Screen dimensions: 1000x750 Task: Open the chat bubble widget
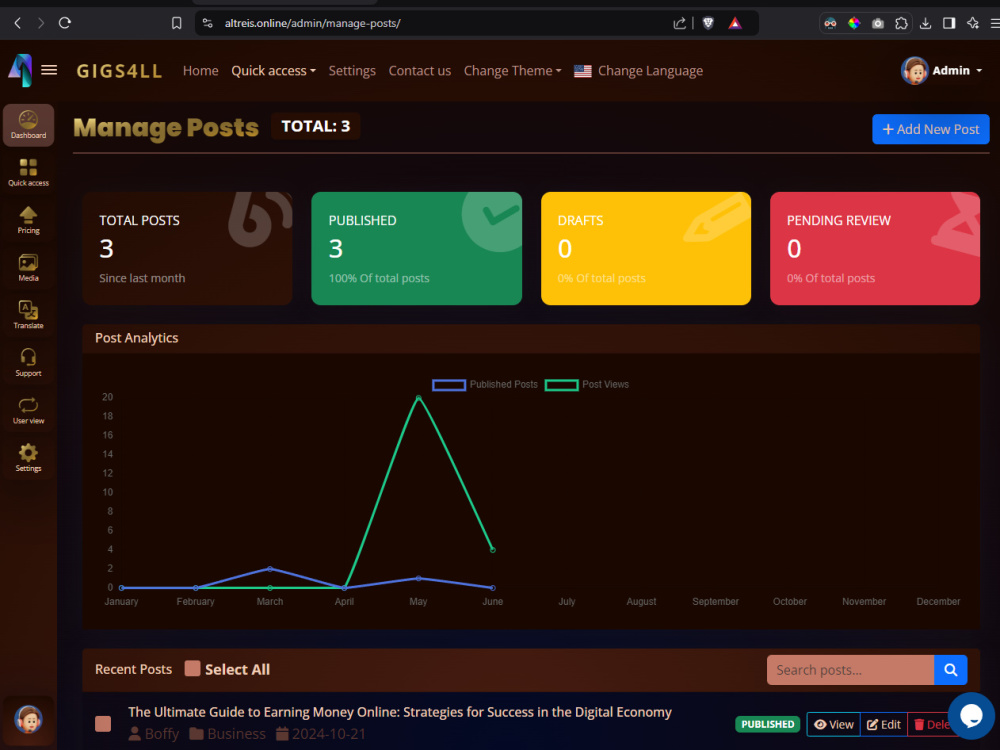[x=971, y=716]
